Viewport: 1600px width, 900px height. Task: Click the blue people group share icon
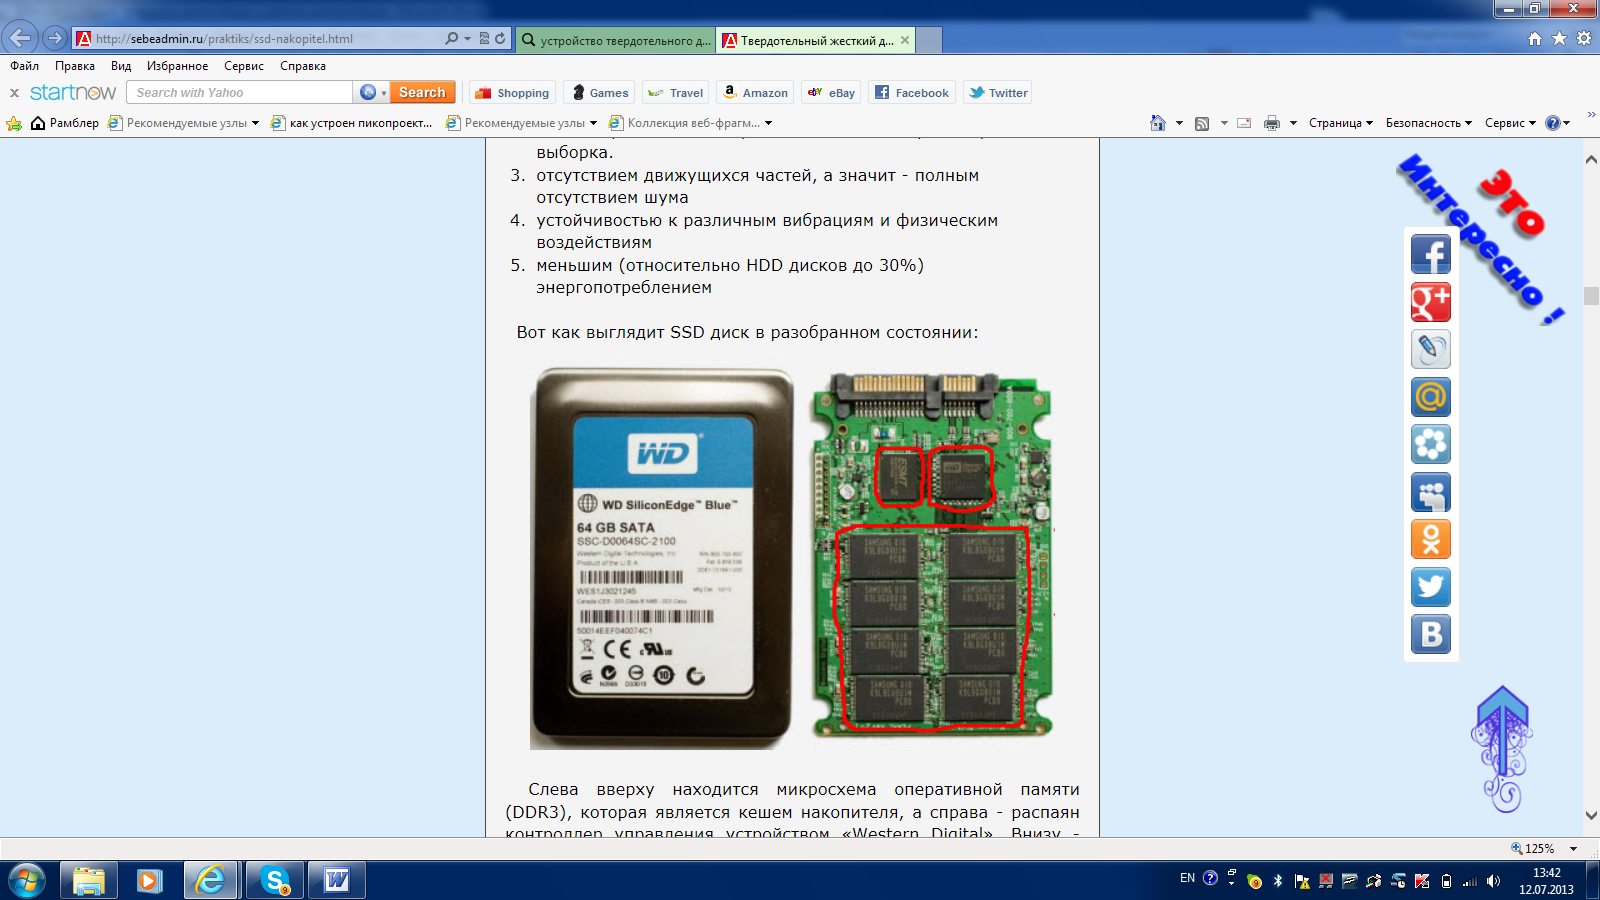tap(1431, 492)
